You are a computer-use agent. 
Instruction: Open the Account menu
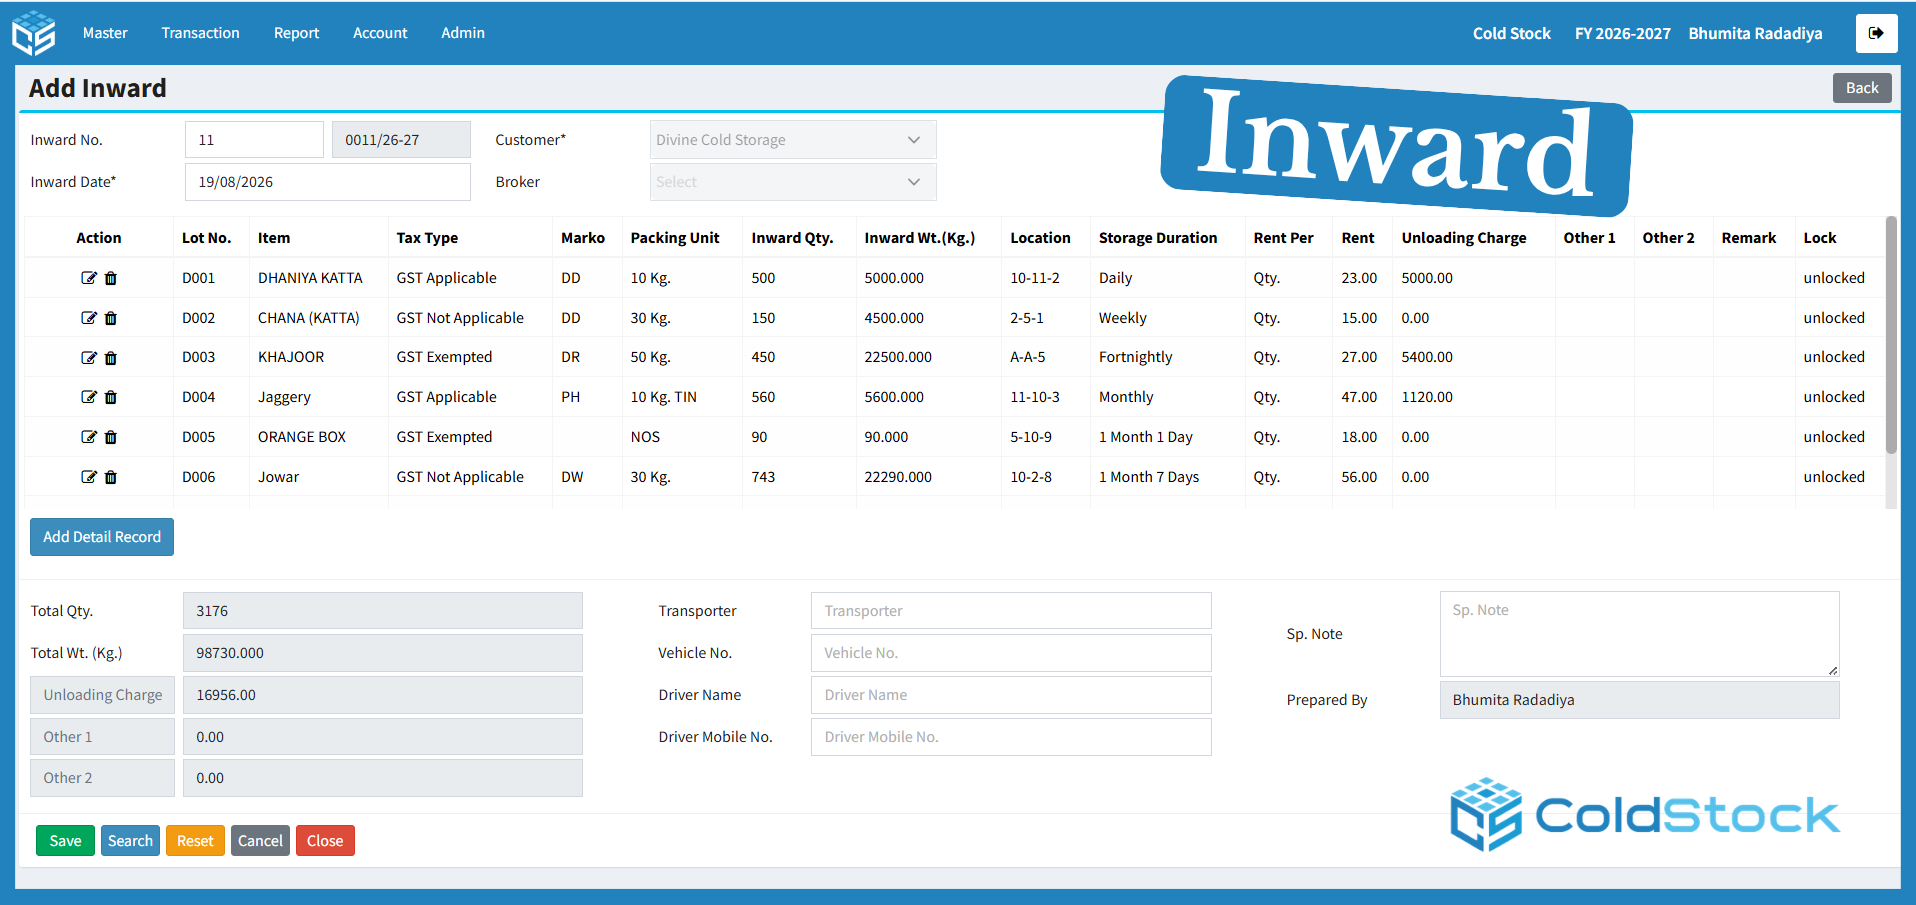[380, 33]
